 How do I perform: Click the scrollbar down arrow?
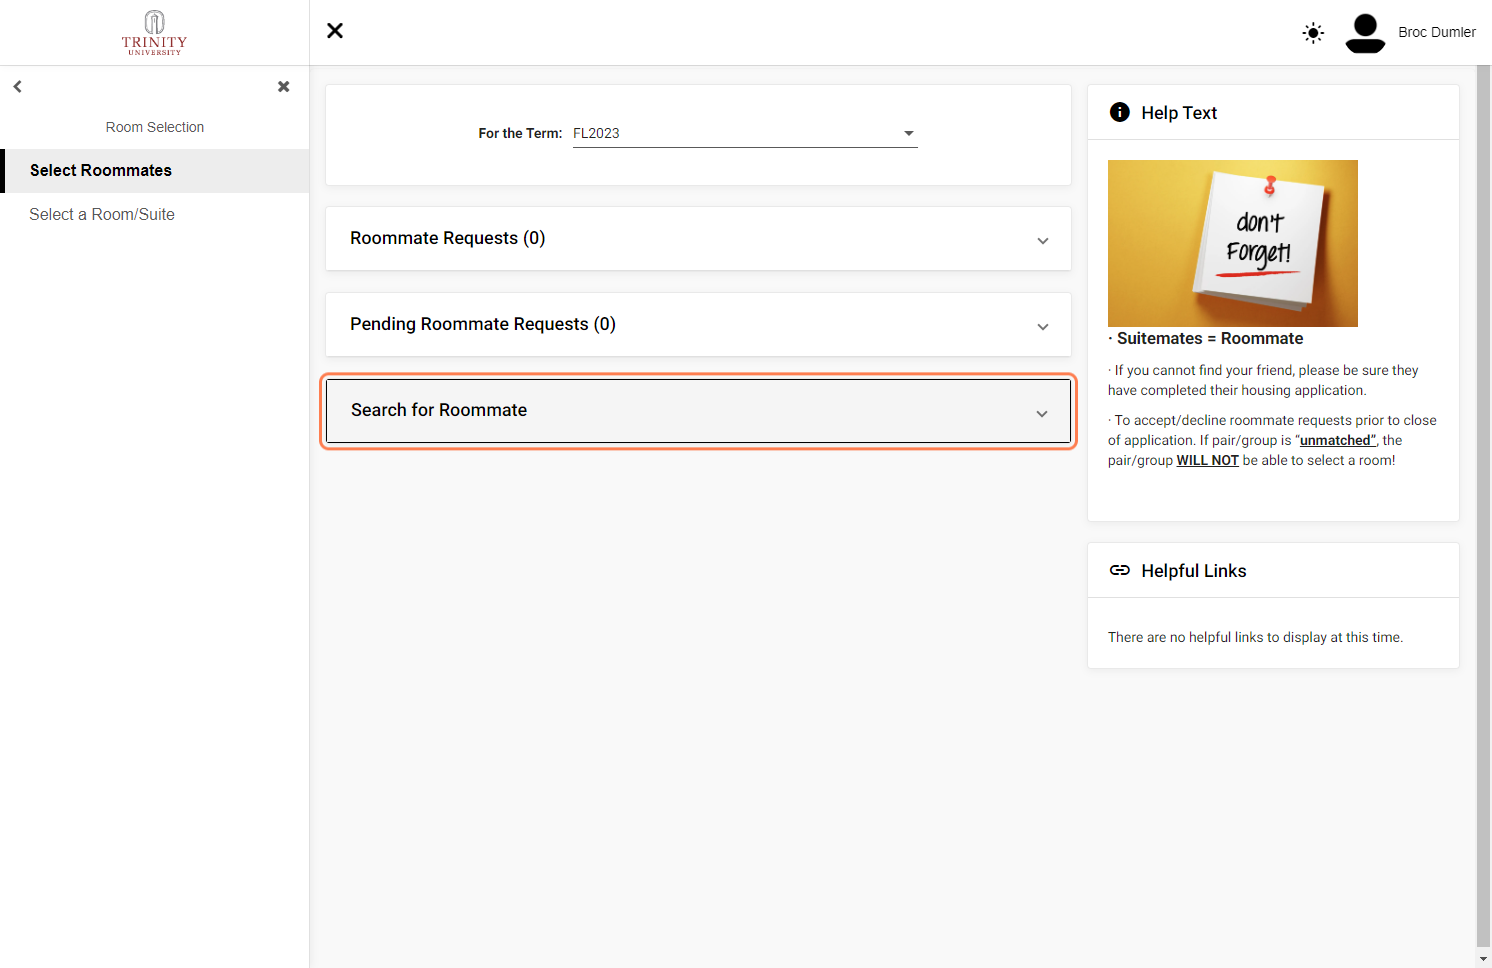[x=1483, y=959]
